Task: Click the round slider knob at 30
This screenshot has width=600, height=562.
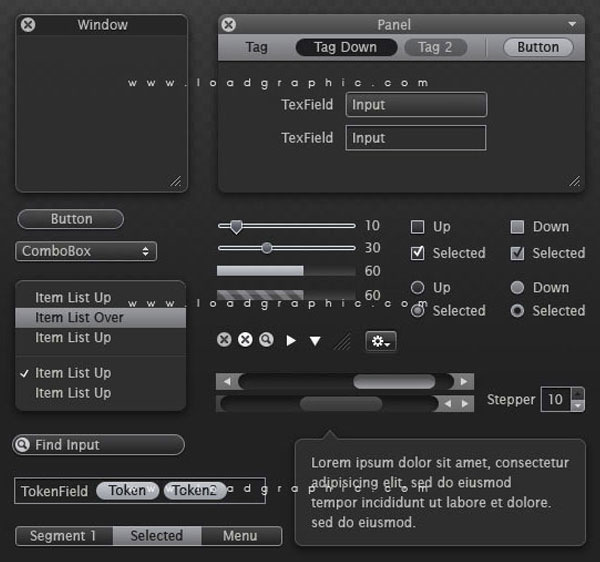Action: click(267, 248)
